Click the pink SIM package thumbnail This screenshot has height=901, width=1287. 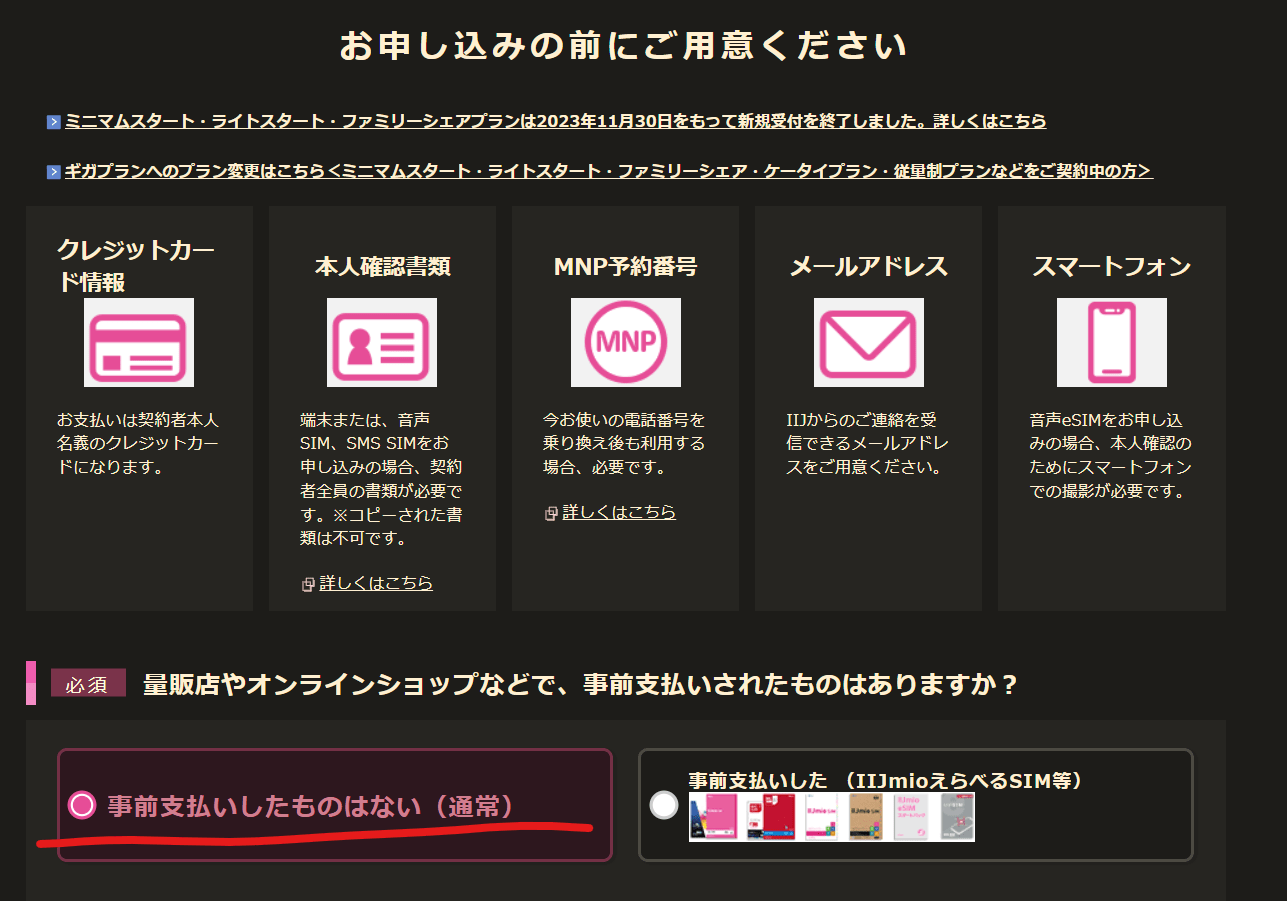tap(713, 817)
